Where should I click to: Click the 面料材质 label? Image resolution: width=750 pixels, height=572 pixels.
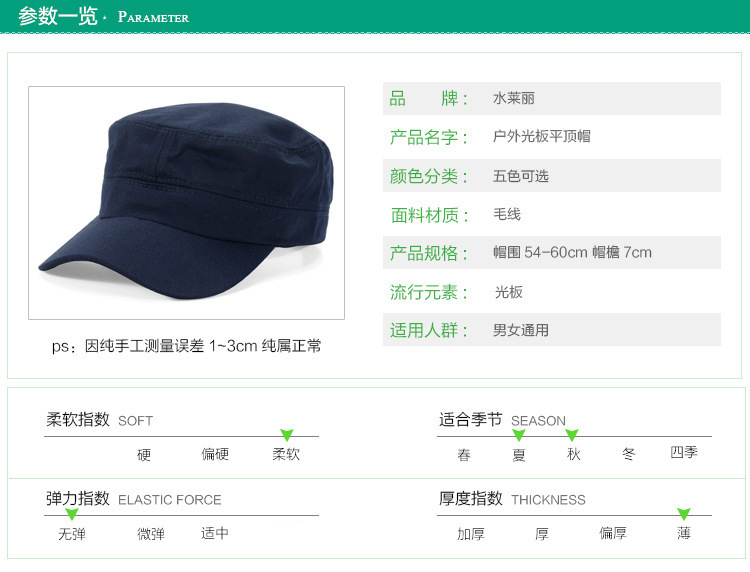tap(429, 215)
